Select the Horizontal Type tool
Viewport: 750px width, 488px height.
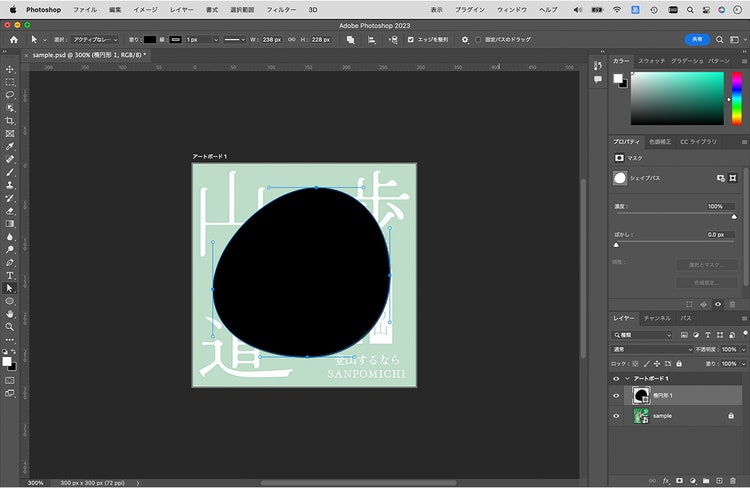10,275
